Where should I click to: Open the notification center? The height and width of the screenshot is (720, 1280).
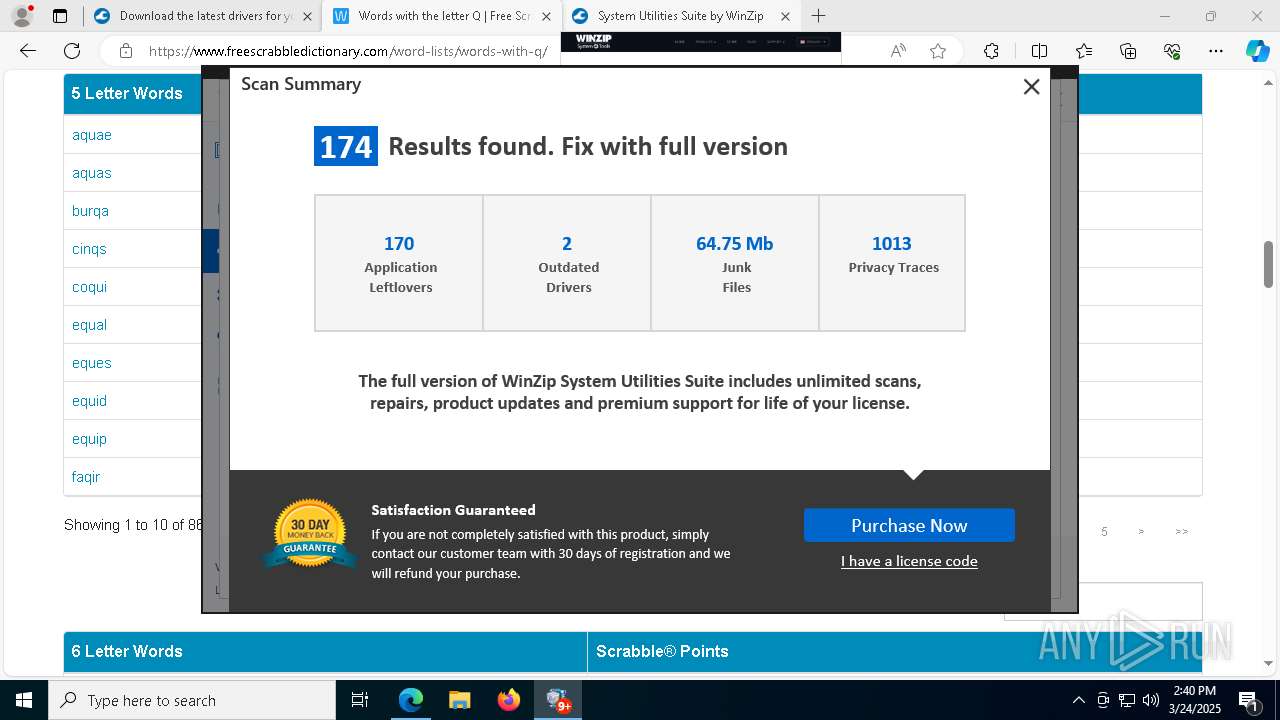pos(1249,700)
